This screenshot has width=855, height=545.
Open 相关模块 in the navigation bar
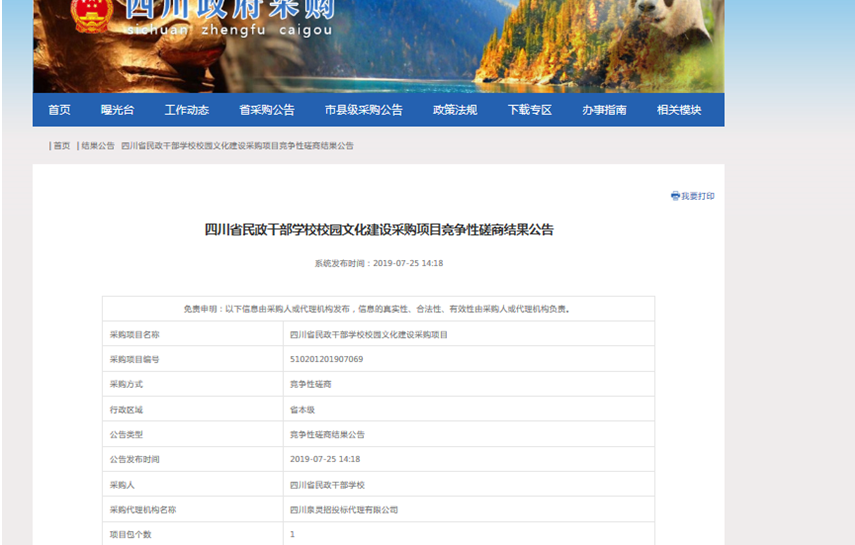tap(679, 110)
